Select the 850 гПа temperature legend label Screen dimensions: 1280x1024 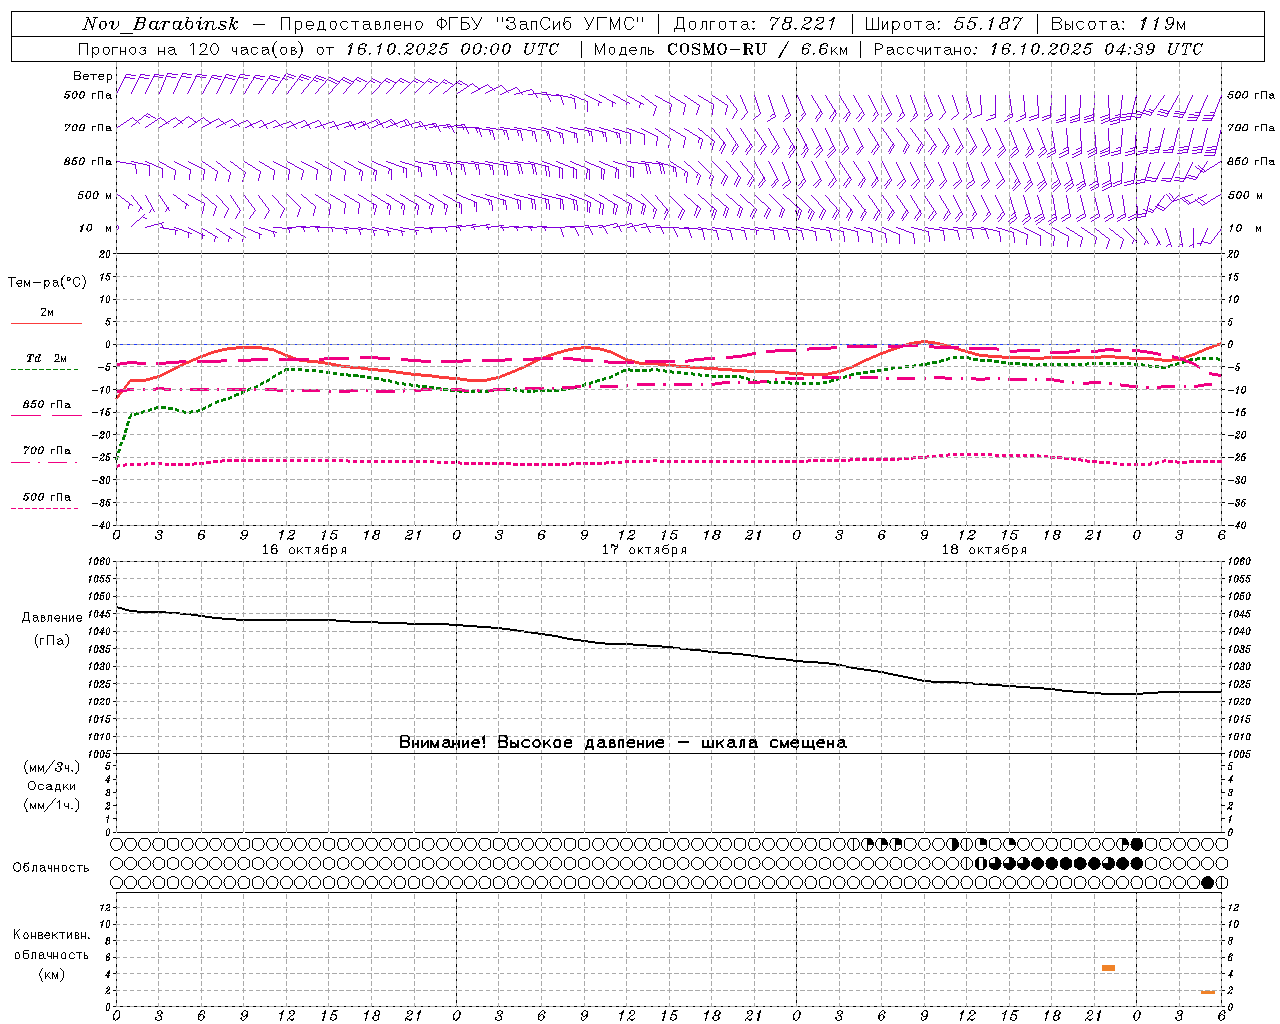click(47, 405)
